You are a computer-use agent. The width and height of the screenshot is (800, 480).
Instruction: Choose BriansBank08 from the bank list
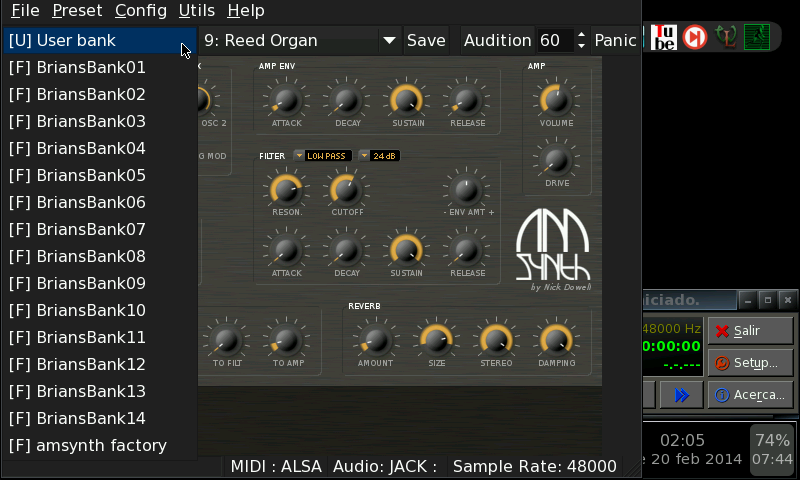pyautogui.click(x=100, y=257)
